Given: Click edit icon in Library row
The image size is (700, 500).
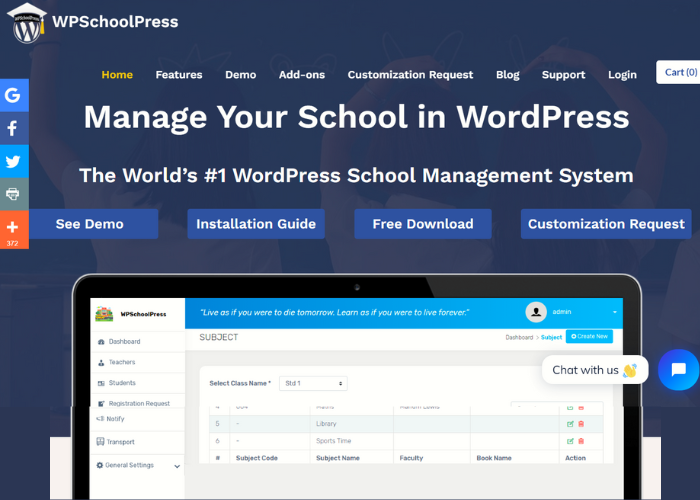Looking at the screenshot, I should tap(570, 424).
